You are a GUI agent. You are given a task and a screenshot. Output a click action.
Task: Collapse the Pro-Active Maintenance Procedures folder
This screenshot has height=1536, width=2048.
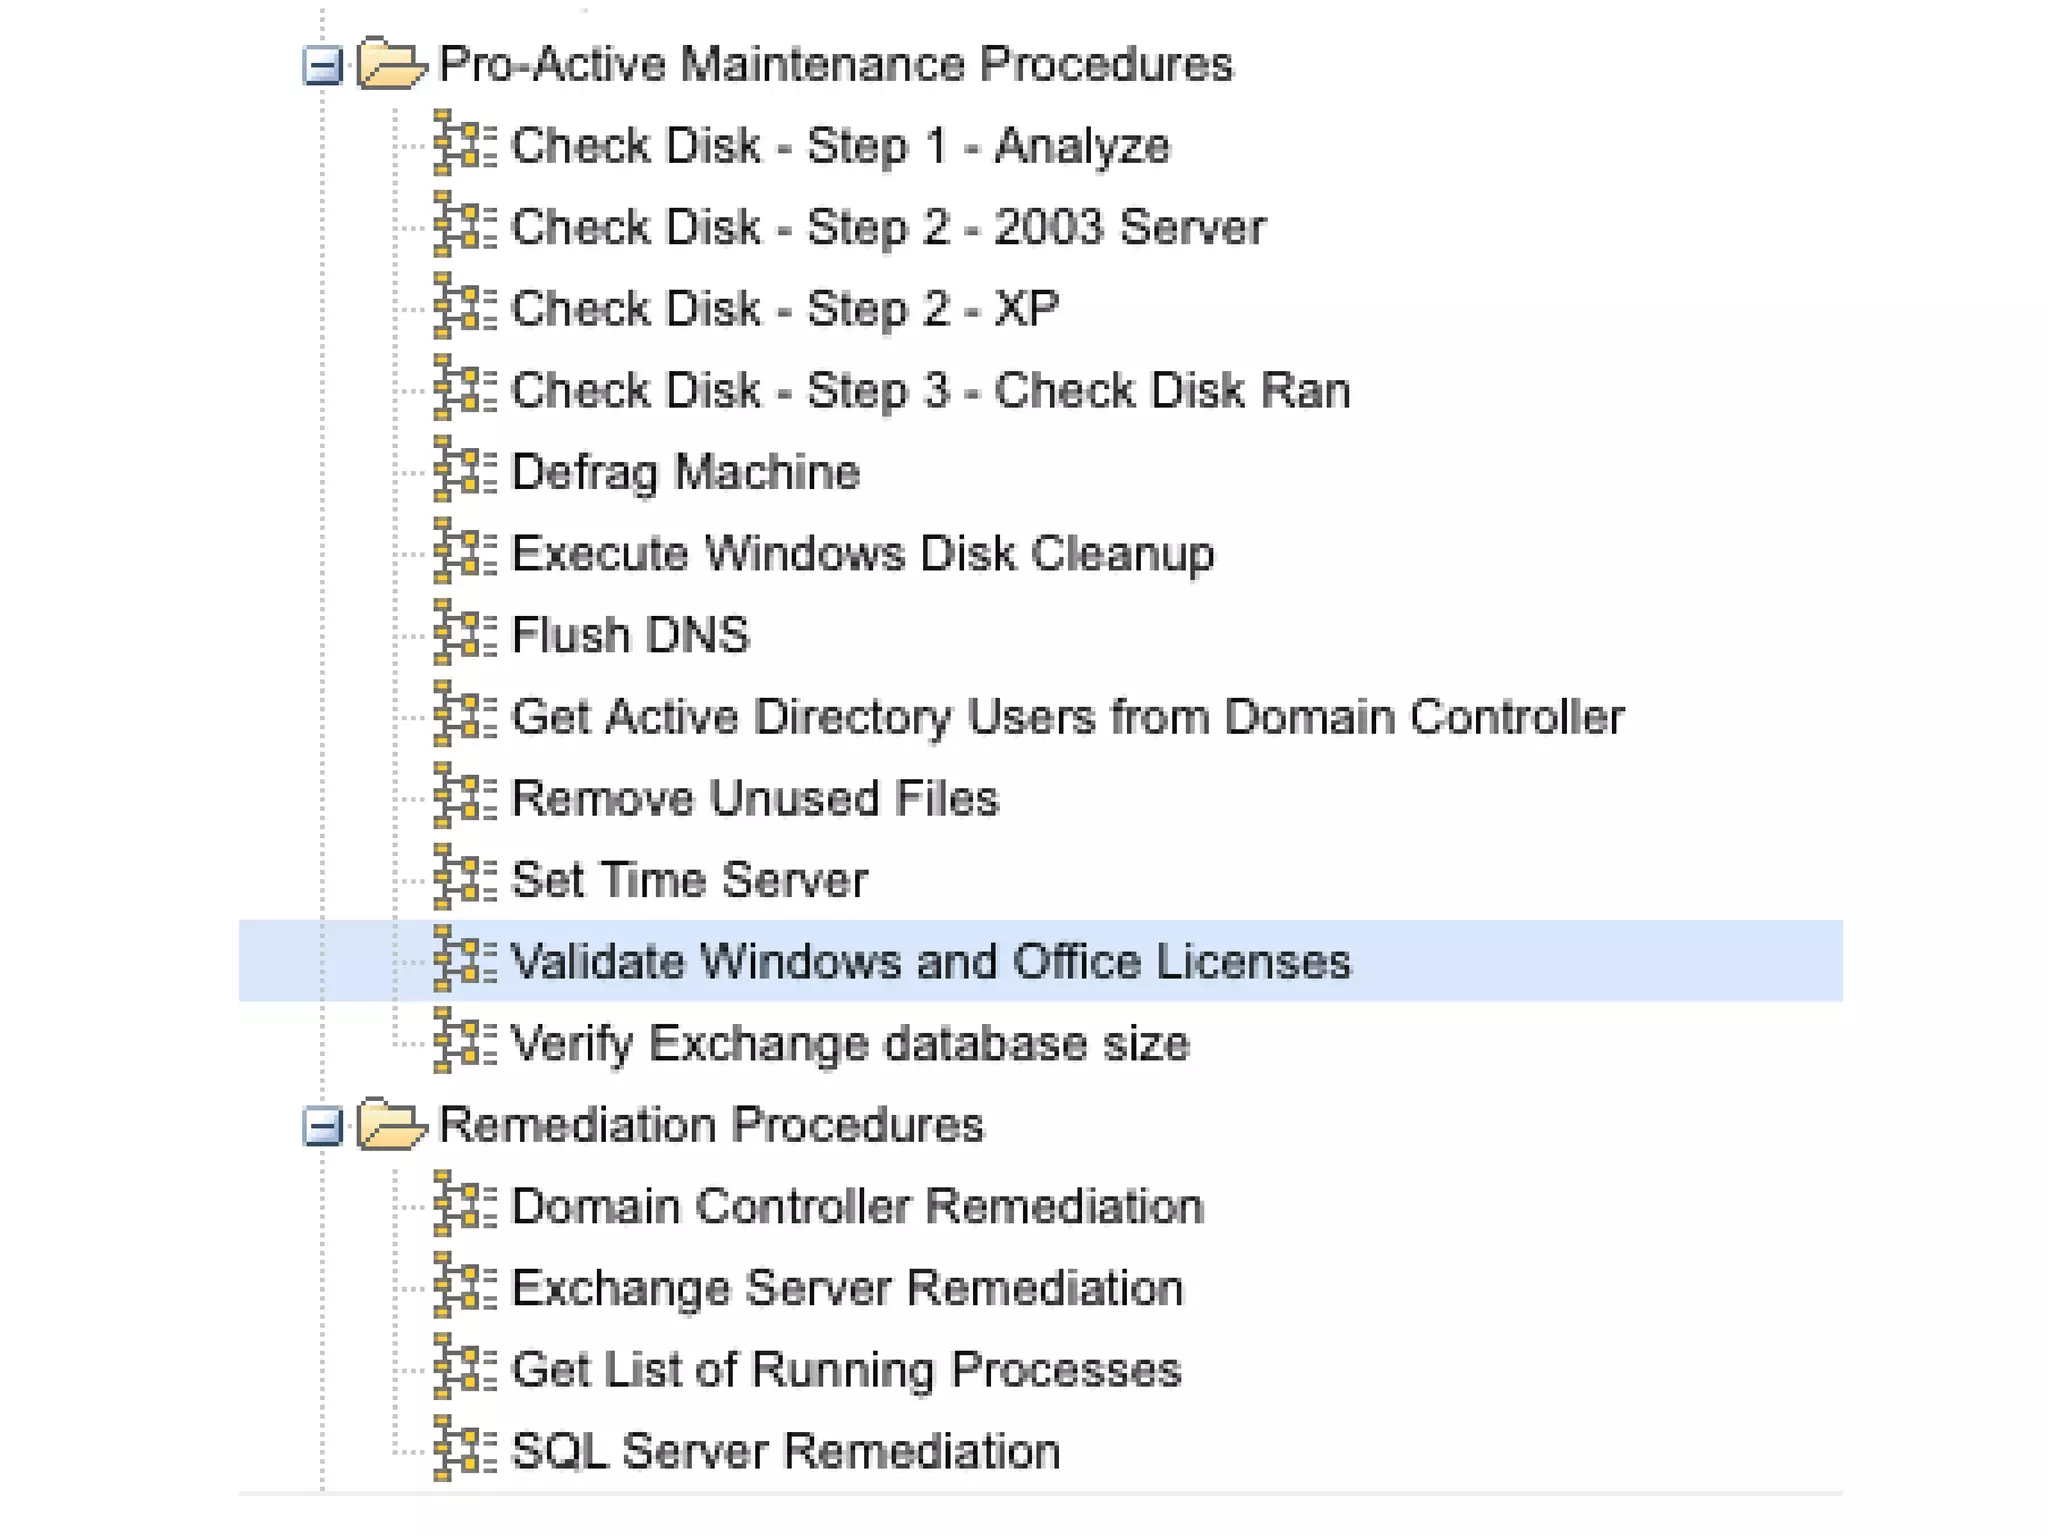[x=322, y=66]
